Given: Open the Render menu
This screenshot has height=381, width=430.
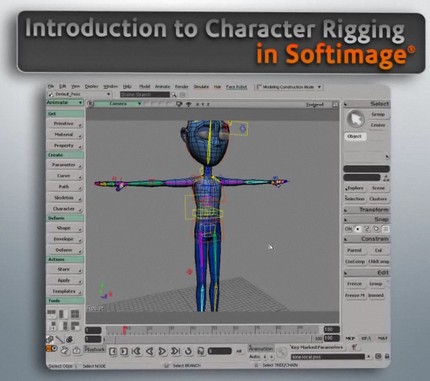Looking at the screenshot, I should 182,87.
